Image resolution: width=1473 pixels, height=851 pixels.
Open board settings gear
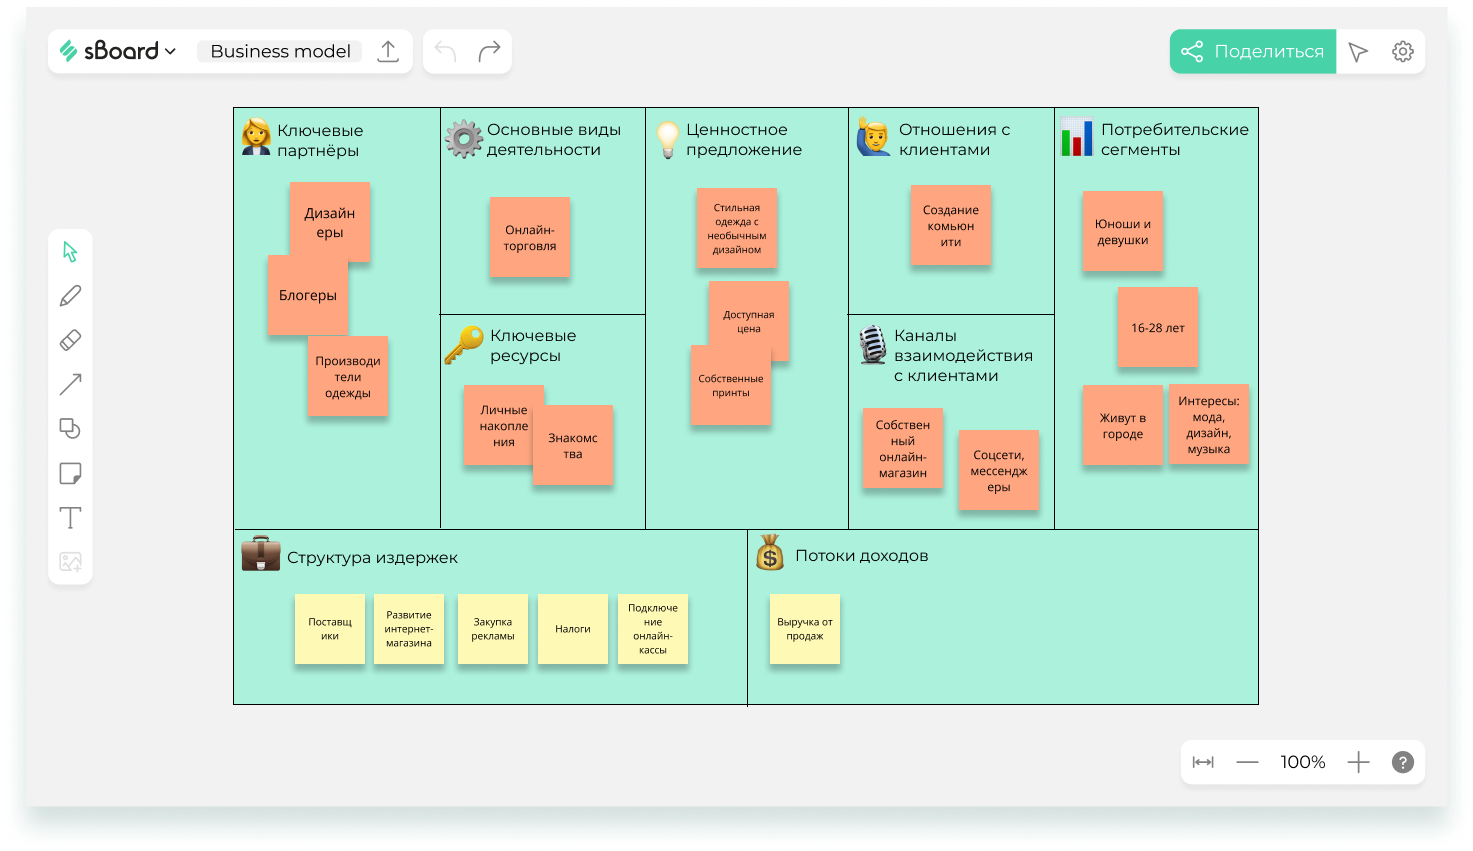[1403, 51]
